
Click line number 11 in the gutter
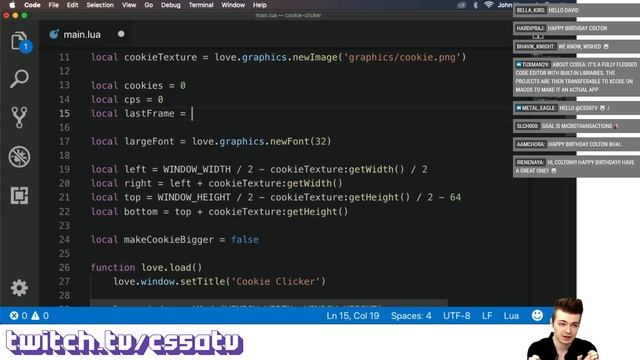[64, 57]
